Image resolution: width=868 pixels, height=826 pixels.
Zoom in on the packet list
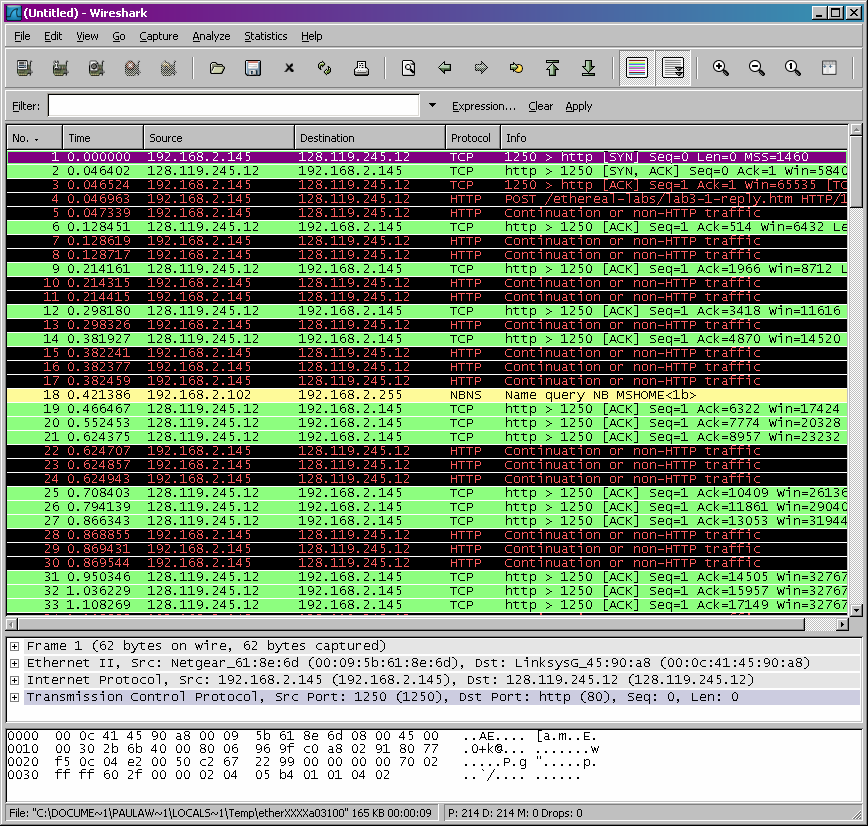[x=721, y=68]
